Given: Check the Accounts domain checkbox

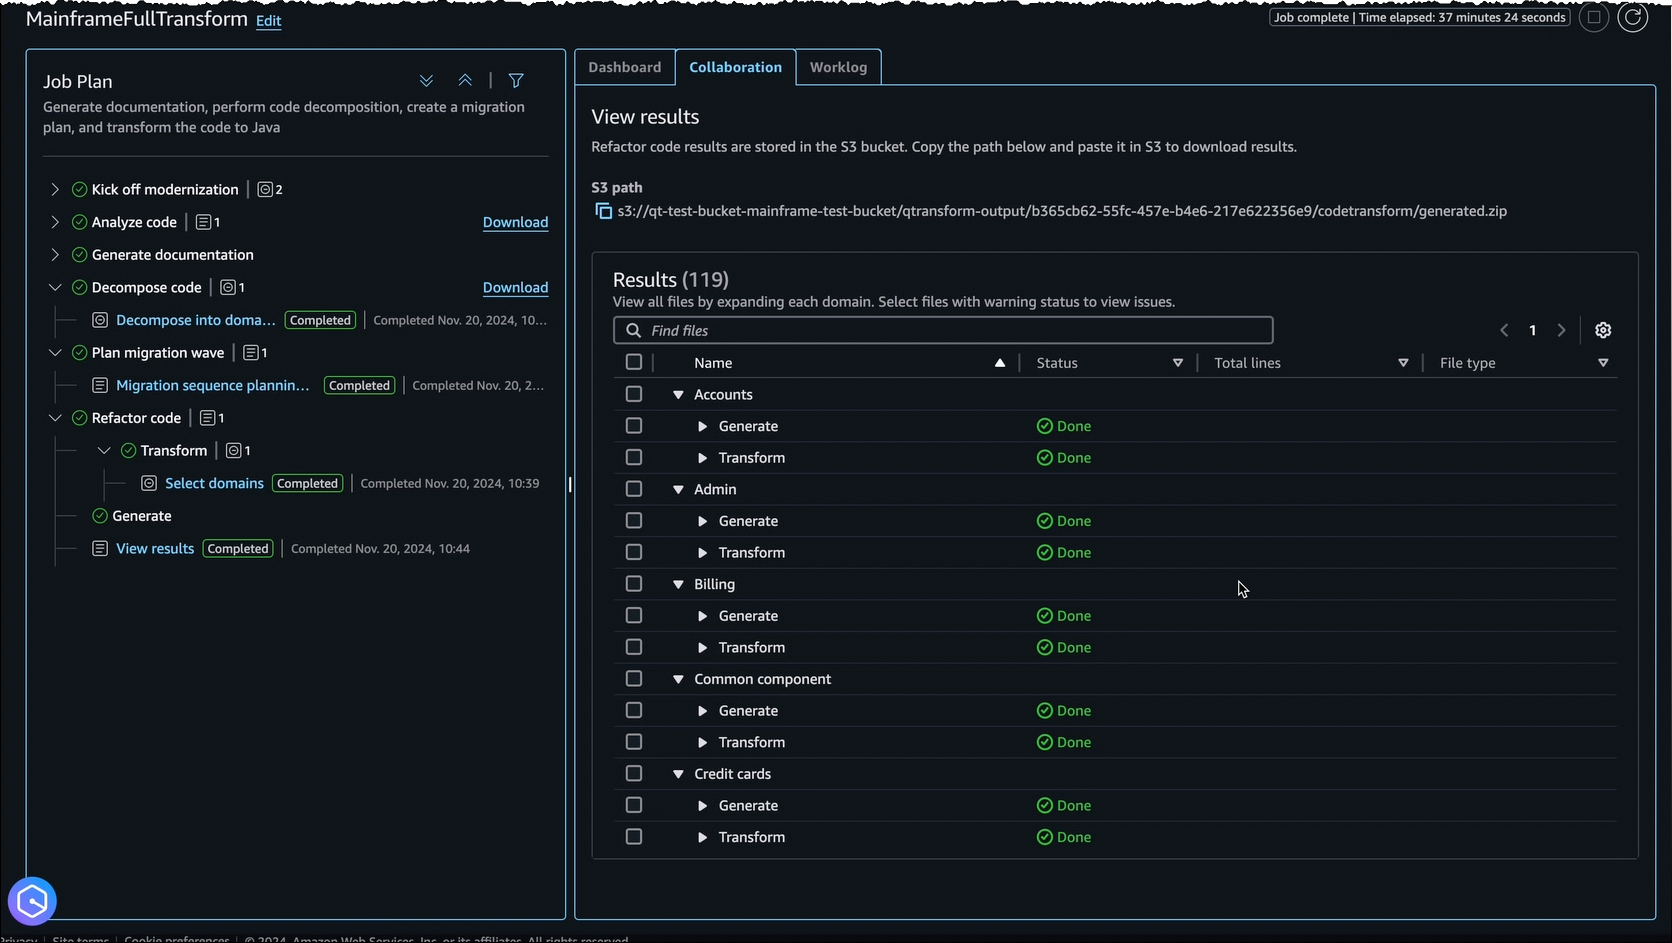Looking at the screenshot, I should (634, 394).
